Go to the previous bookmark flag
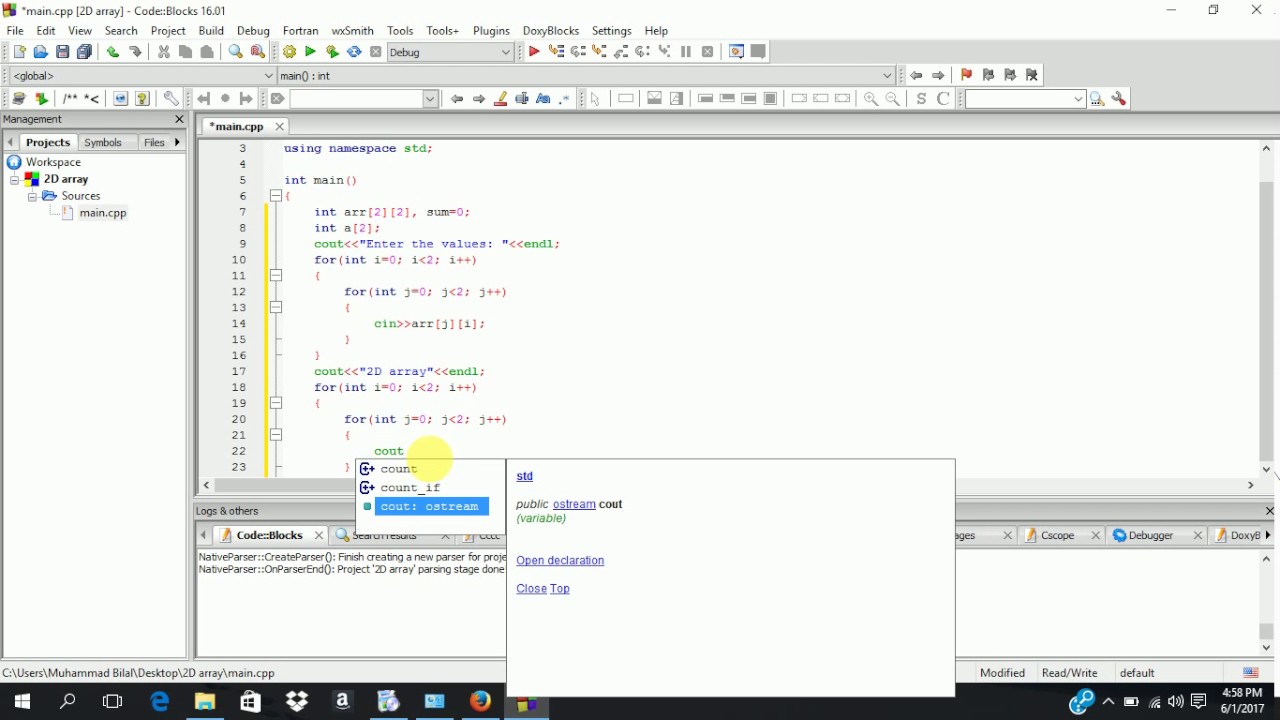This screenshot has width=1280, height=720. click(988, 75)
